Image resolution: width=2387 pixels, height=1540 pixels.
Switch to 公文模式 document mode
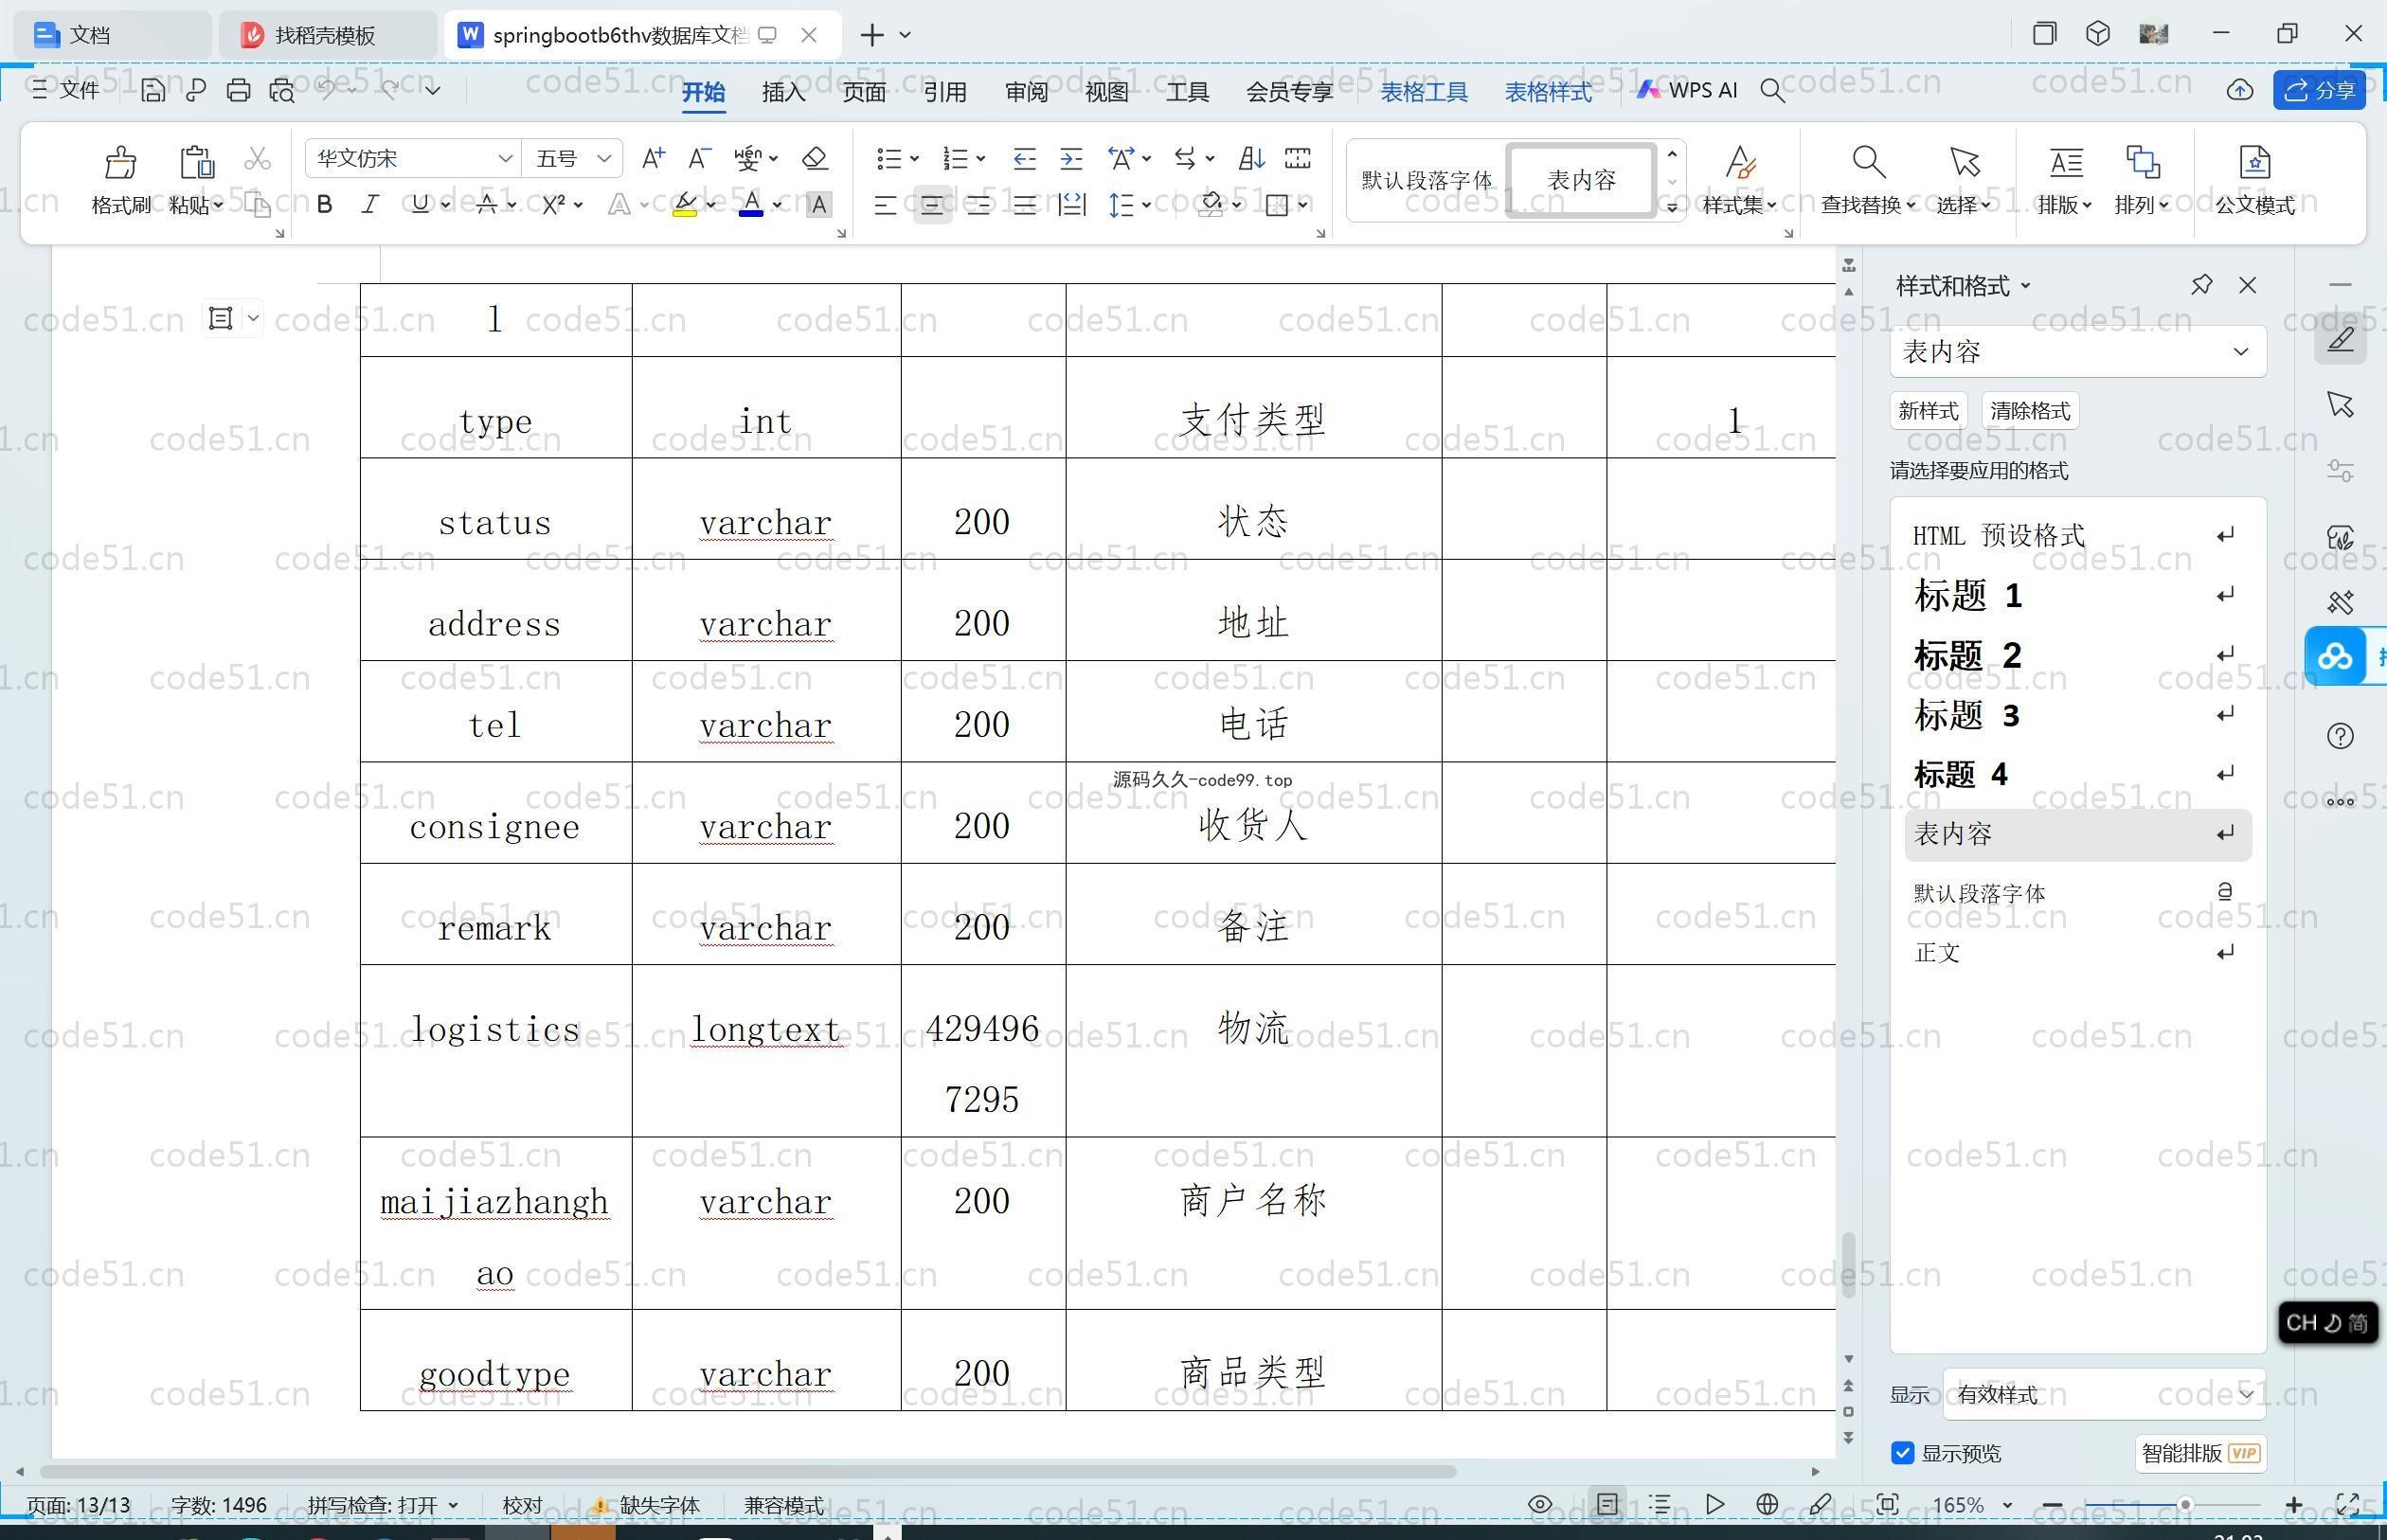pos(2254,180)
